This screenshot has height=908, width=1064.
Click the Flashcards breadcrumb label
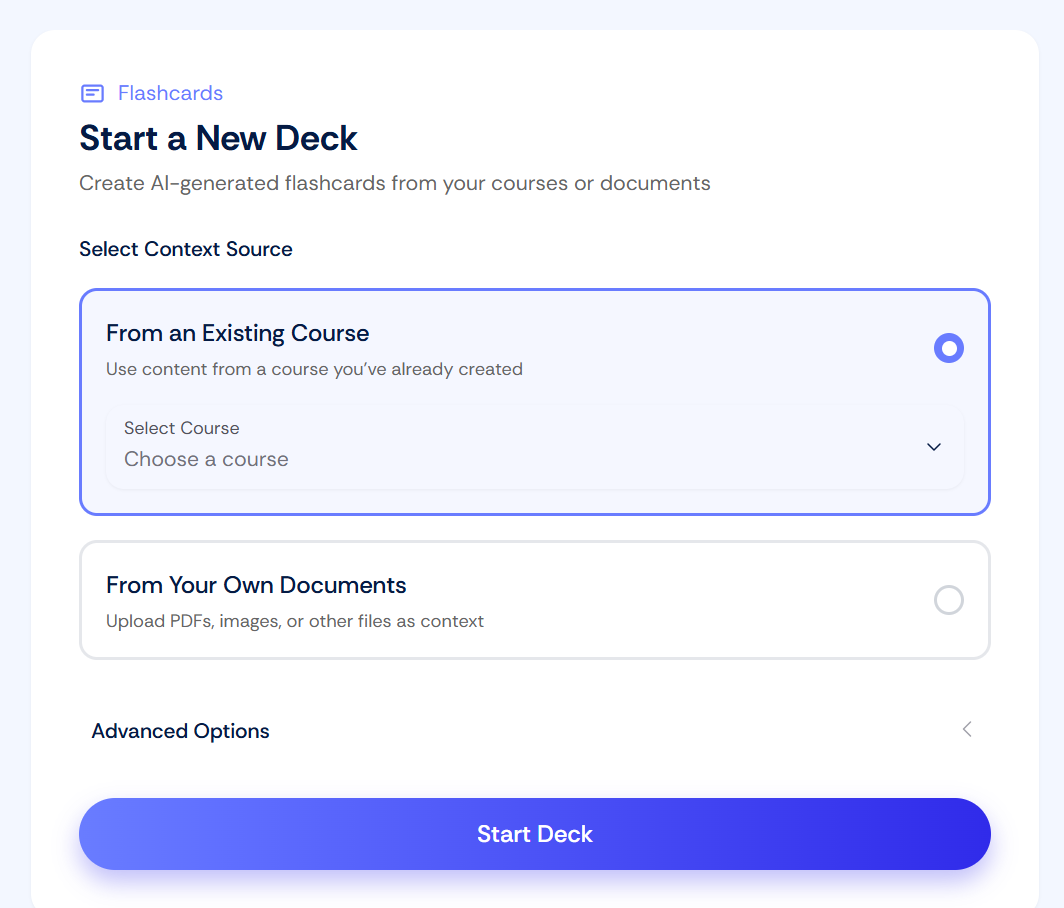click(170, 93)
